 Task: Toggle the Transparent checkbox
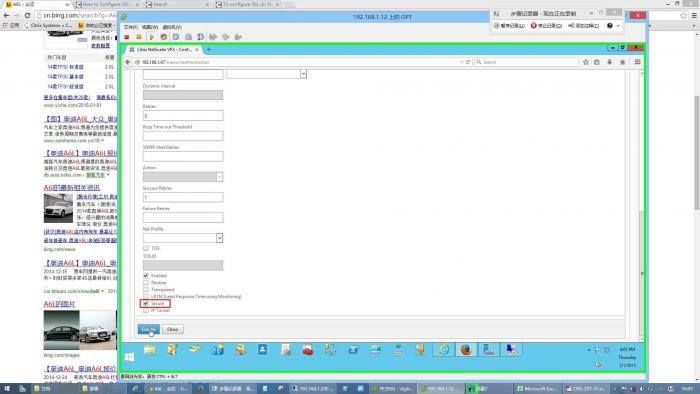[146, 290]
